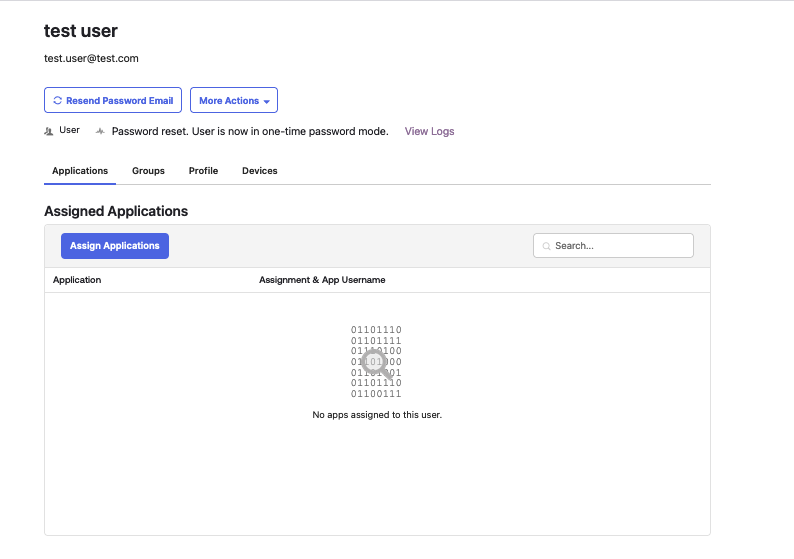Click the binary magnifying glass empty-state graphic
794x559 pixels.
click(x=376, y=361)
